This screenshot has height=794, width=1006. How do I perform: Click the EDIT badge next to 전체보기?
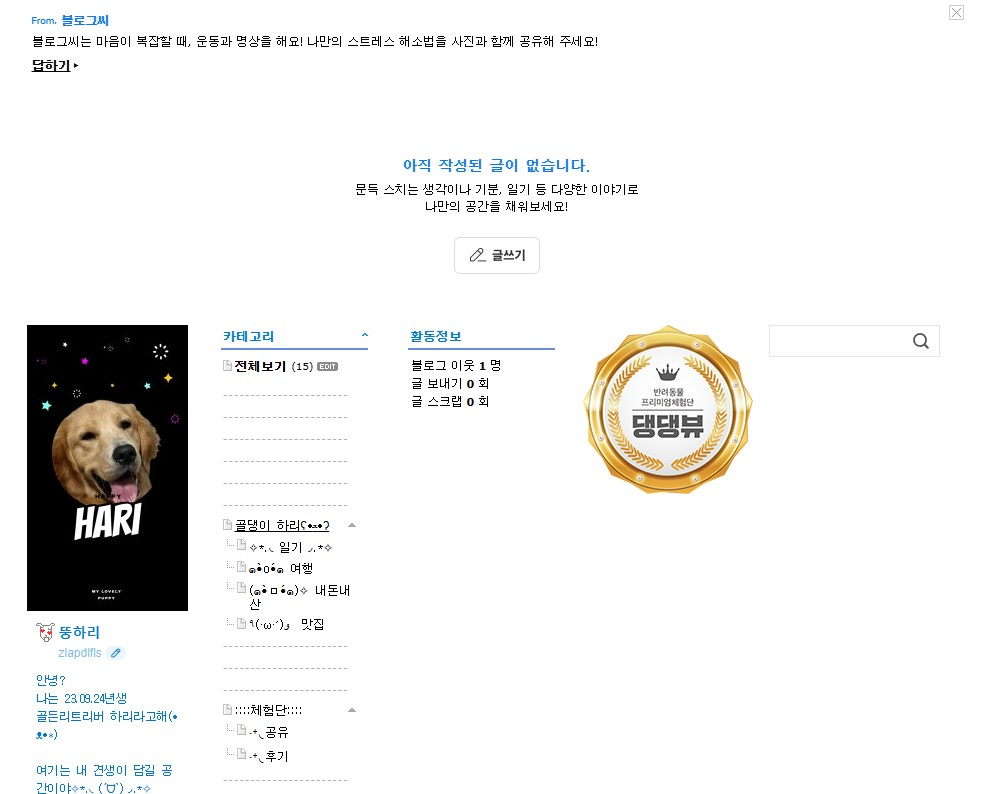point(327,367)
